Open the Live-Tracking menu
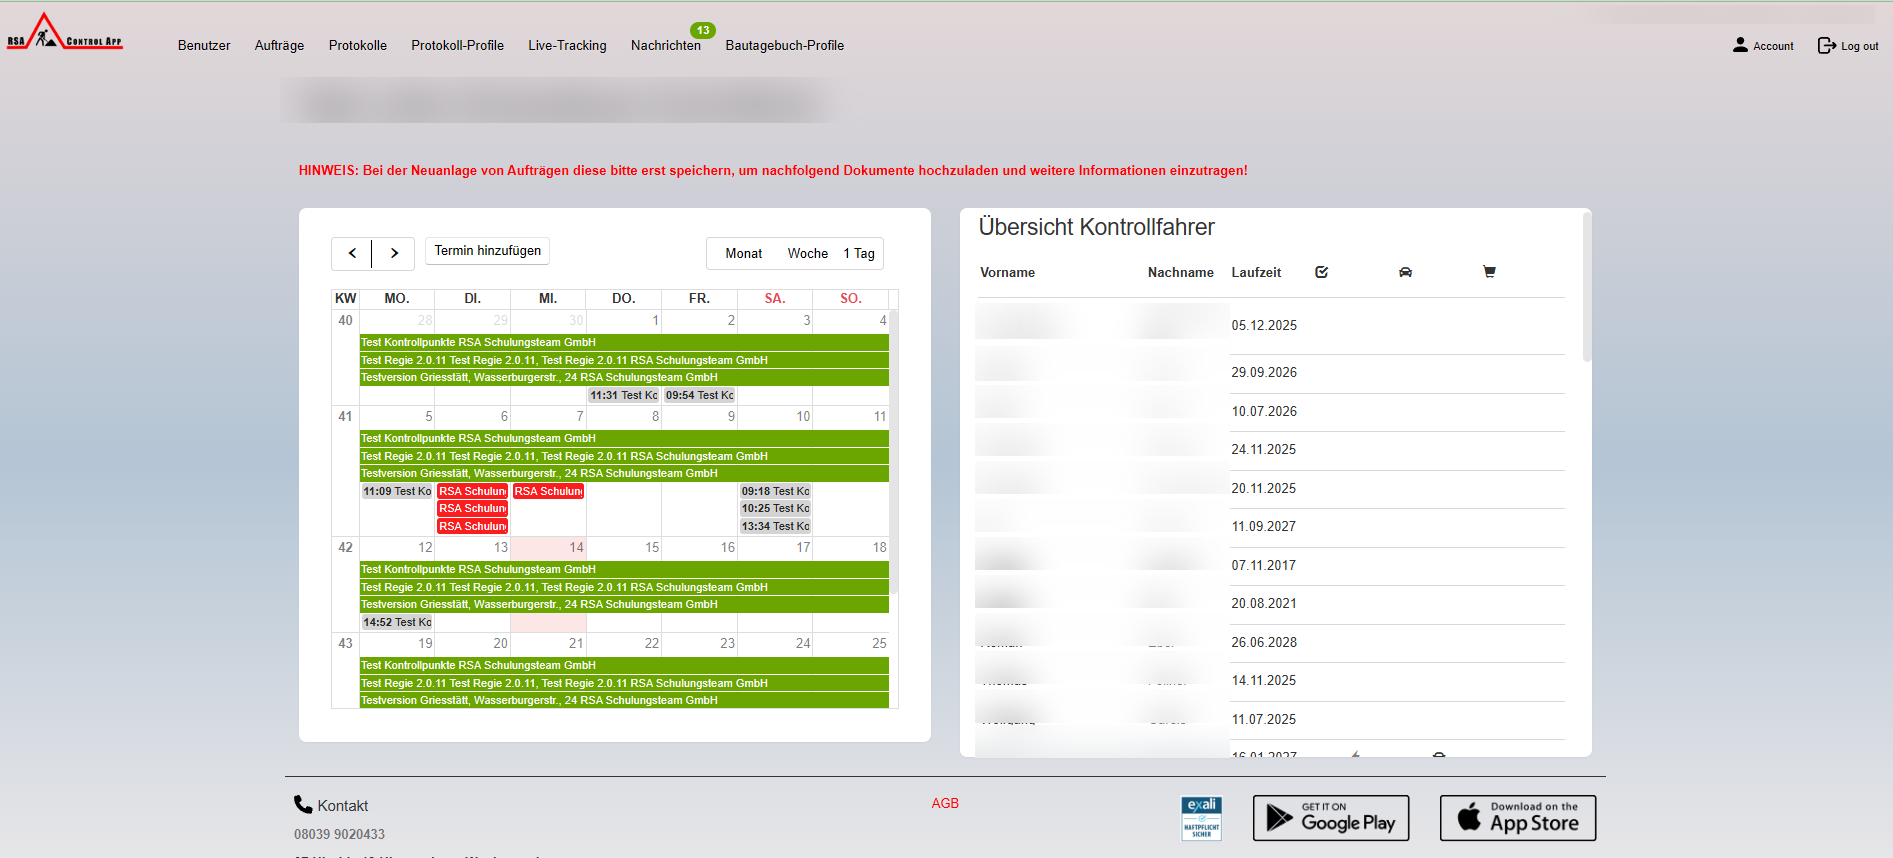The width and height of the screenshot is (1893, 858). click(x=567, y=46)
